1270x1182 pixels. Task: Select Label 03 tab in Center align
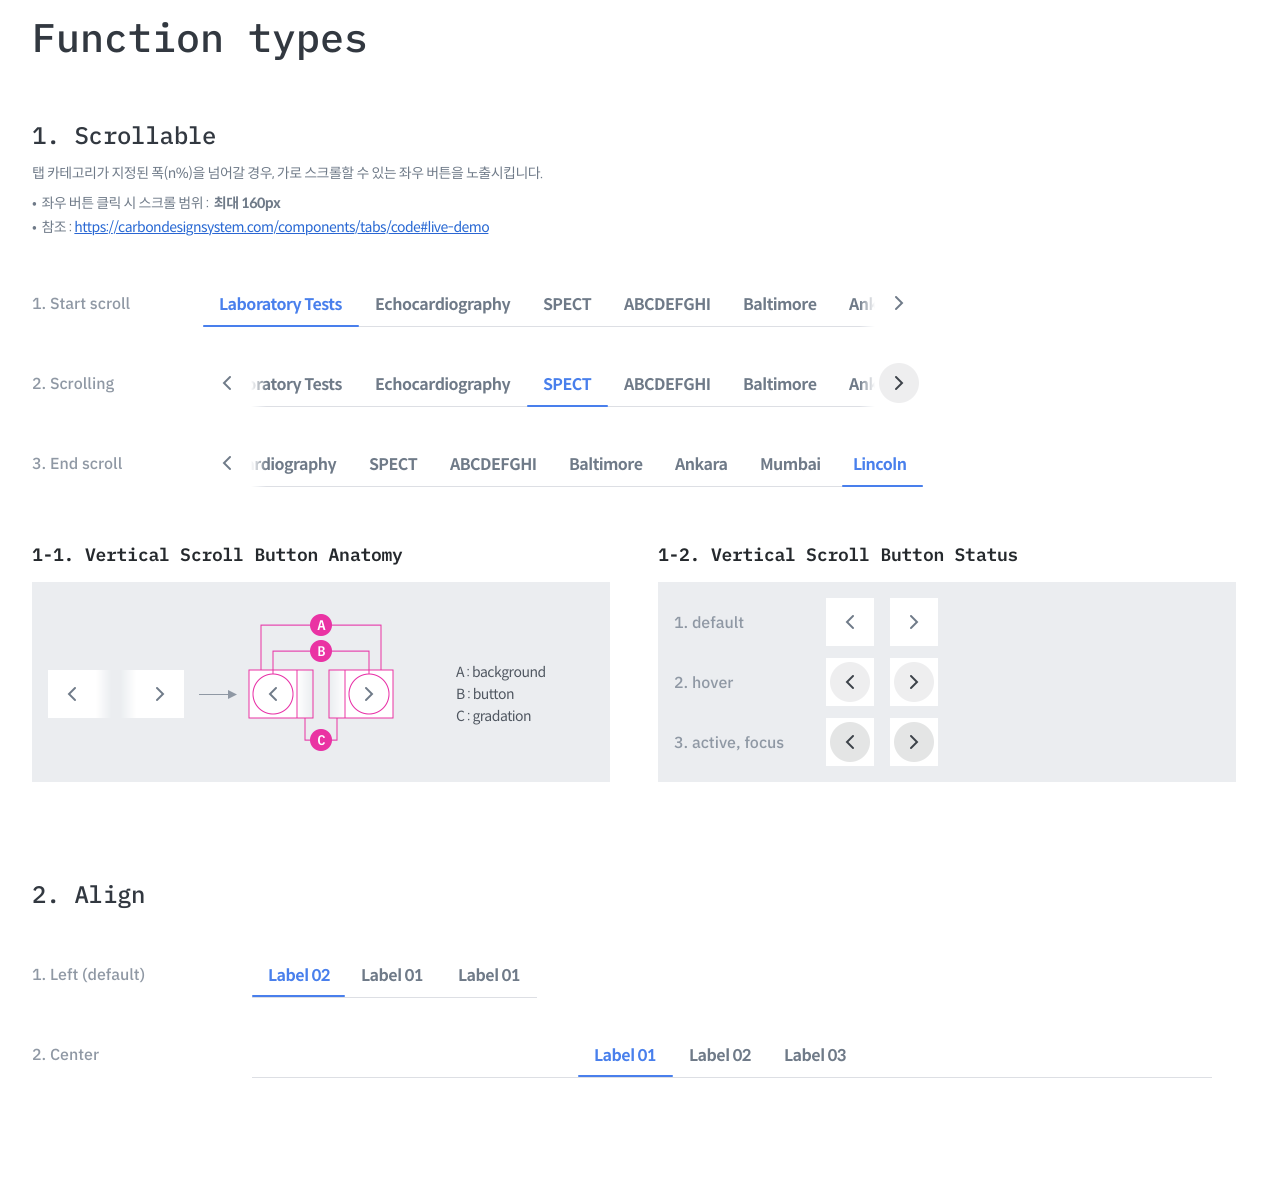coord(815,1055)
